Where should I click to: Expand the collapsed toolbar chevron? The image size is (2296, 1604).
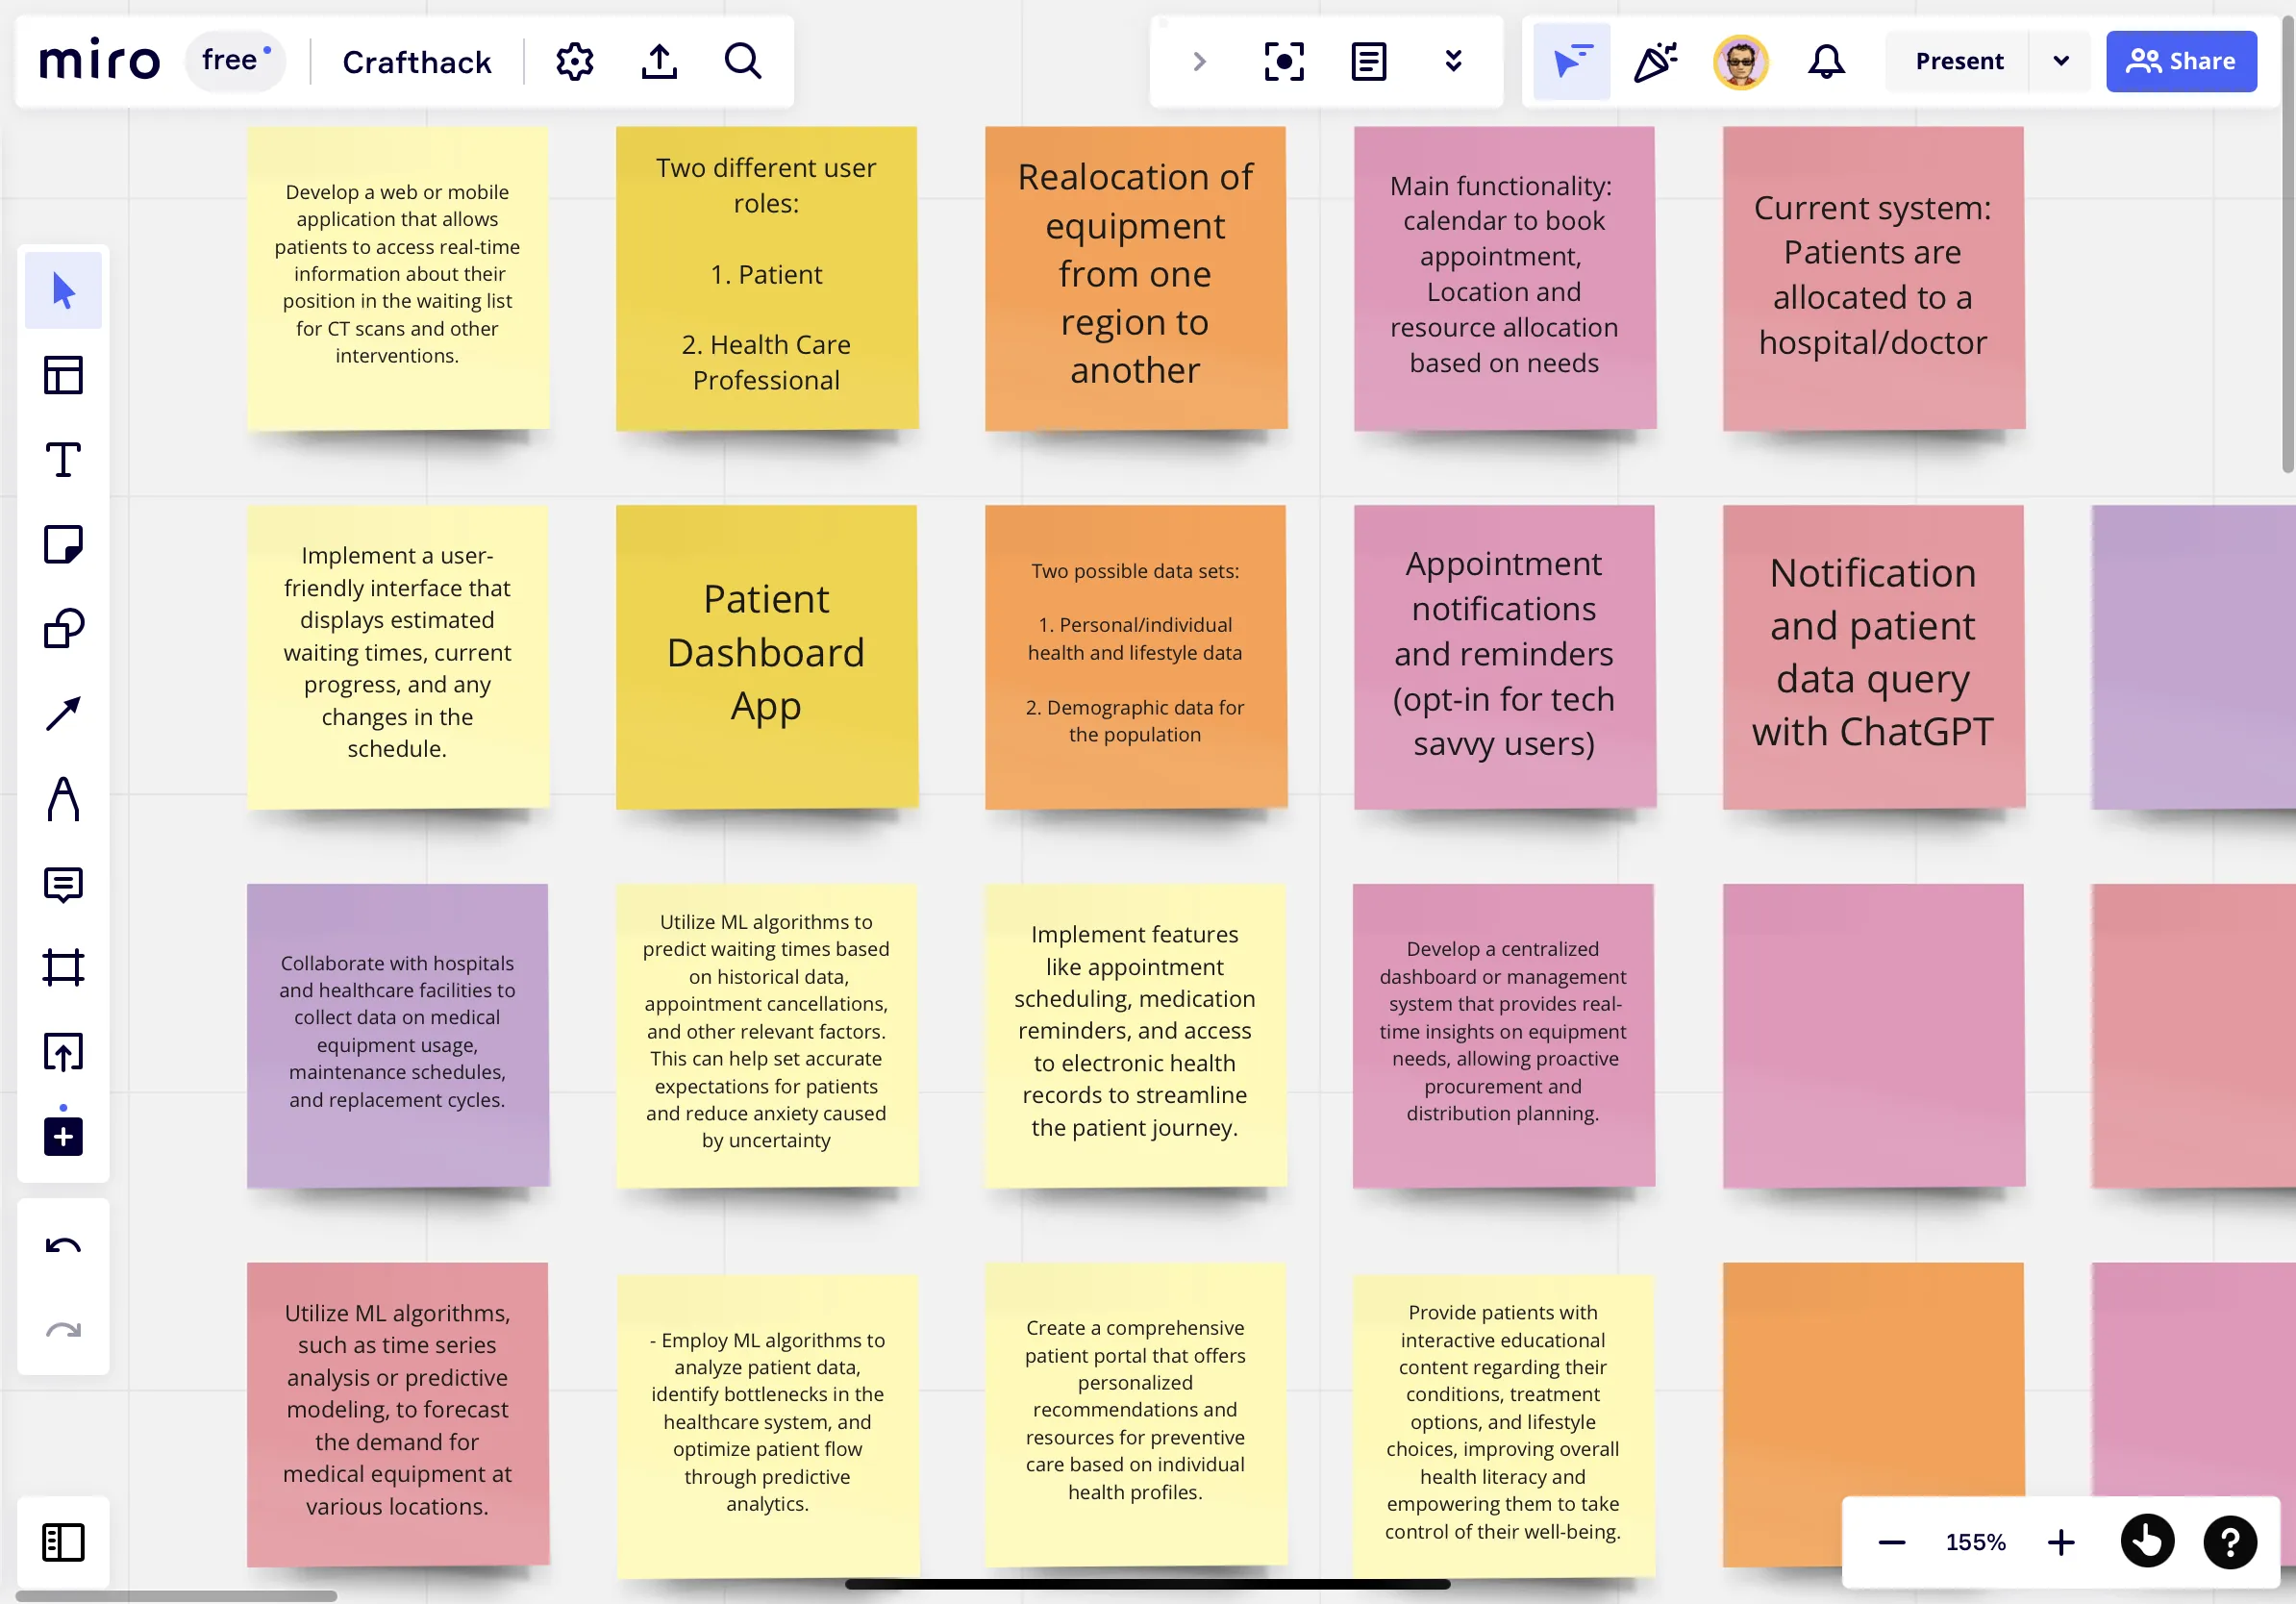pos(1200,61)
